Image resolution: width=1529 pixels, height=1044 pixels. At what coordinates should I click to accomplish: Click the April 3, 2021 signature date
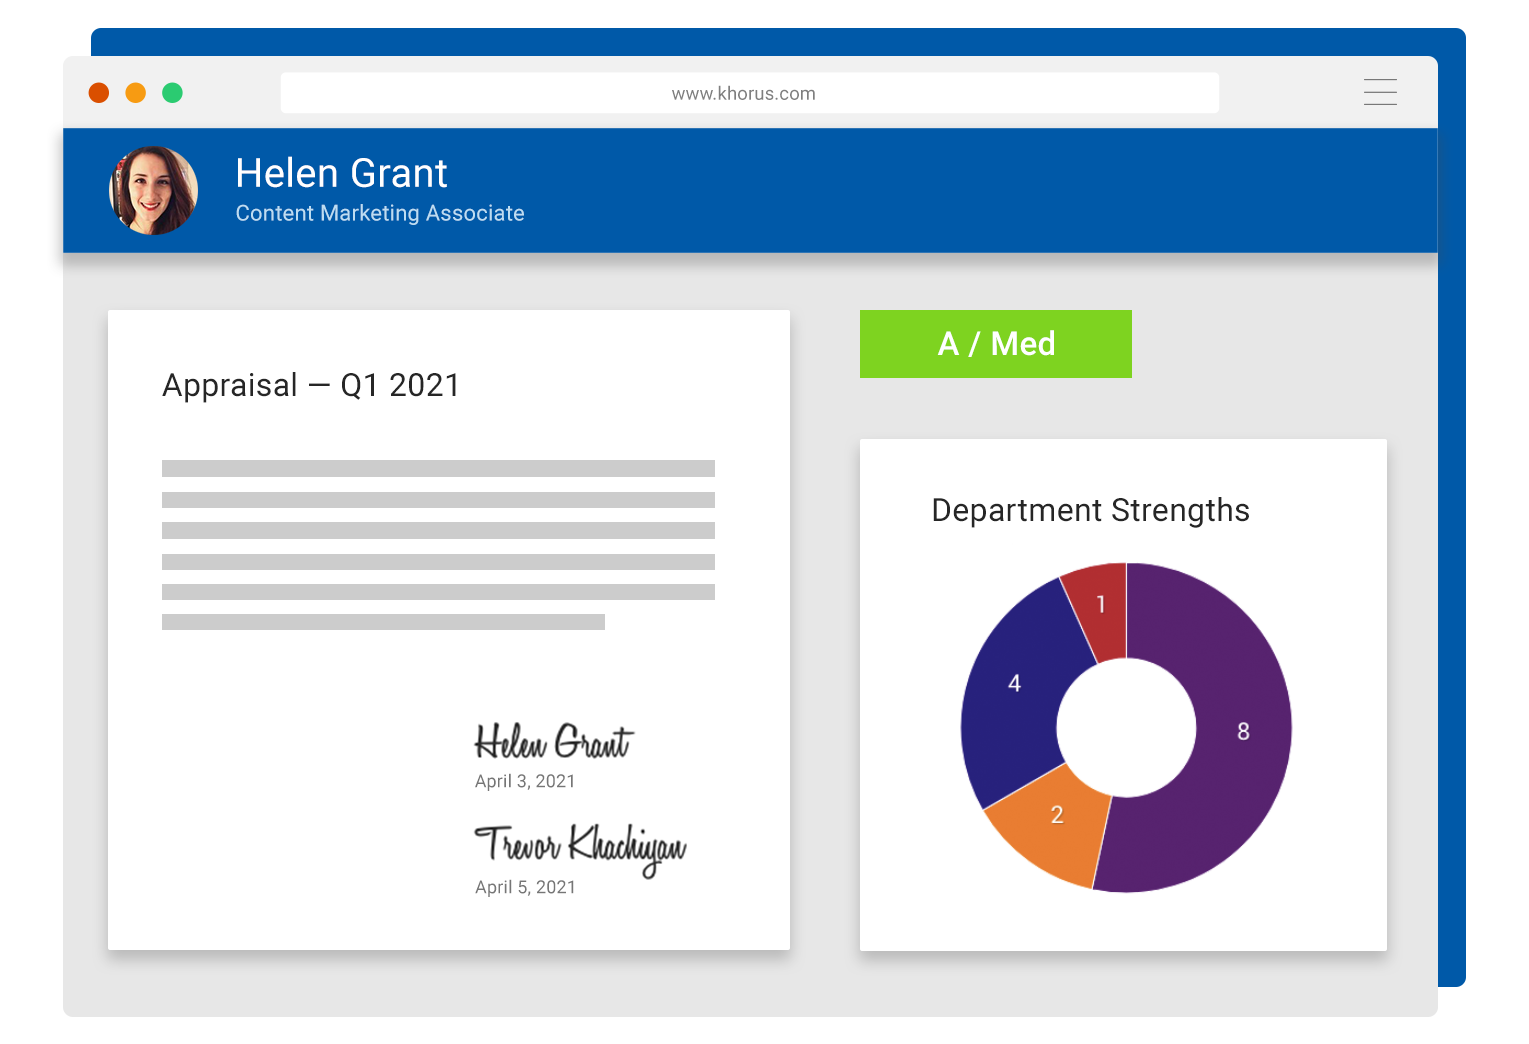pos(525,781)
